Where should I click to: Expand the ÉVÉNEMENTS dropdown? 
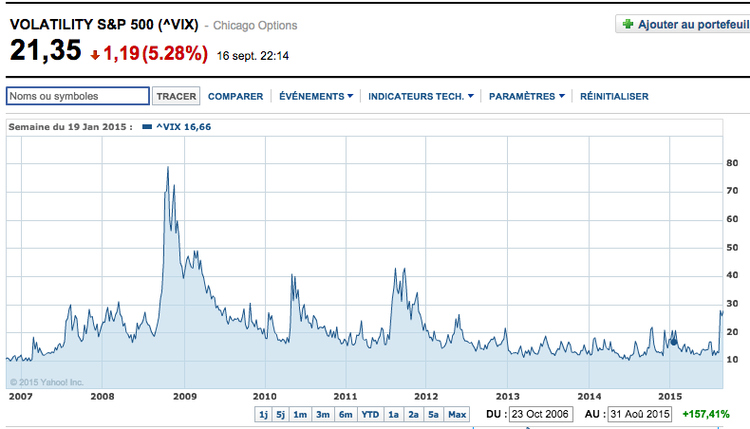(316, 97)
